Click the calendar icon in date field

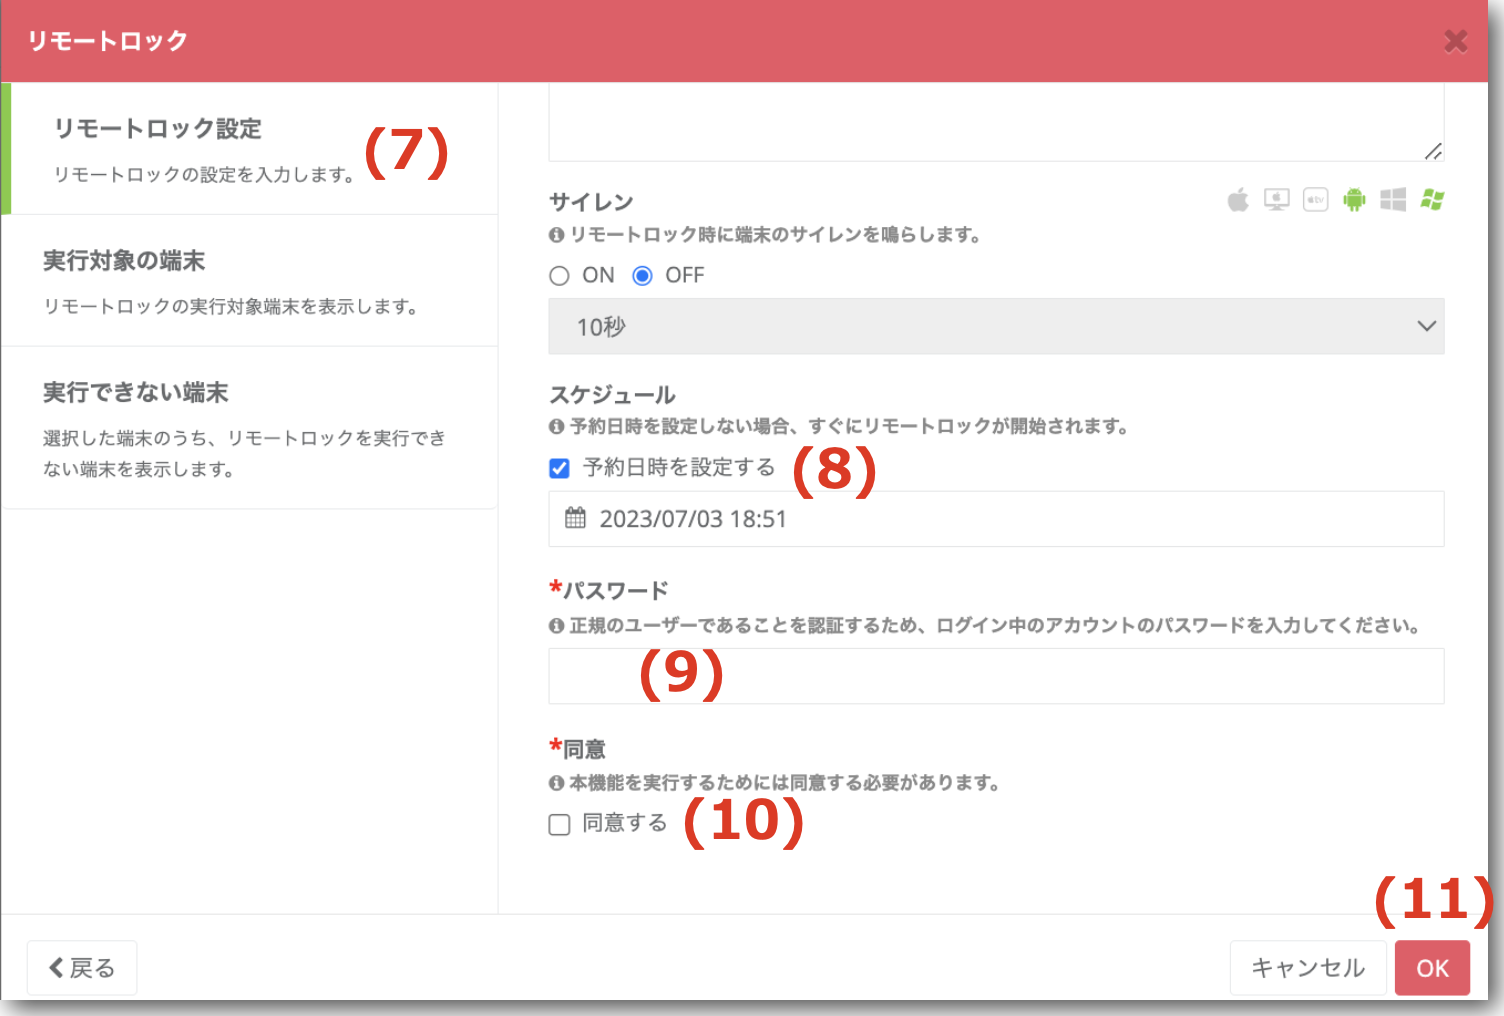tap(576, 518)
